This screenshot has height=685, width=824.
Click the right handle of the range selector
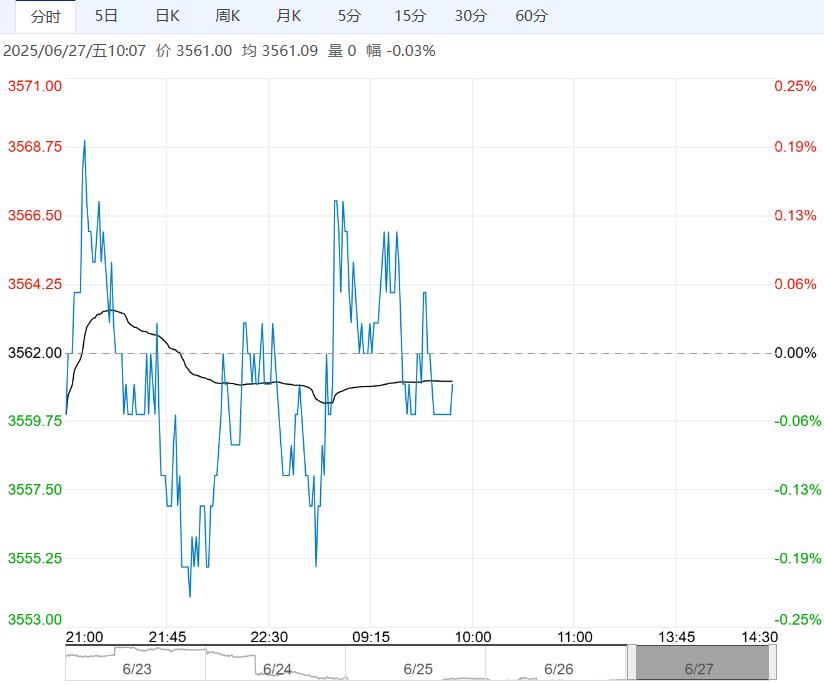pyautogui.click(x=771, y=663)
